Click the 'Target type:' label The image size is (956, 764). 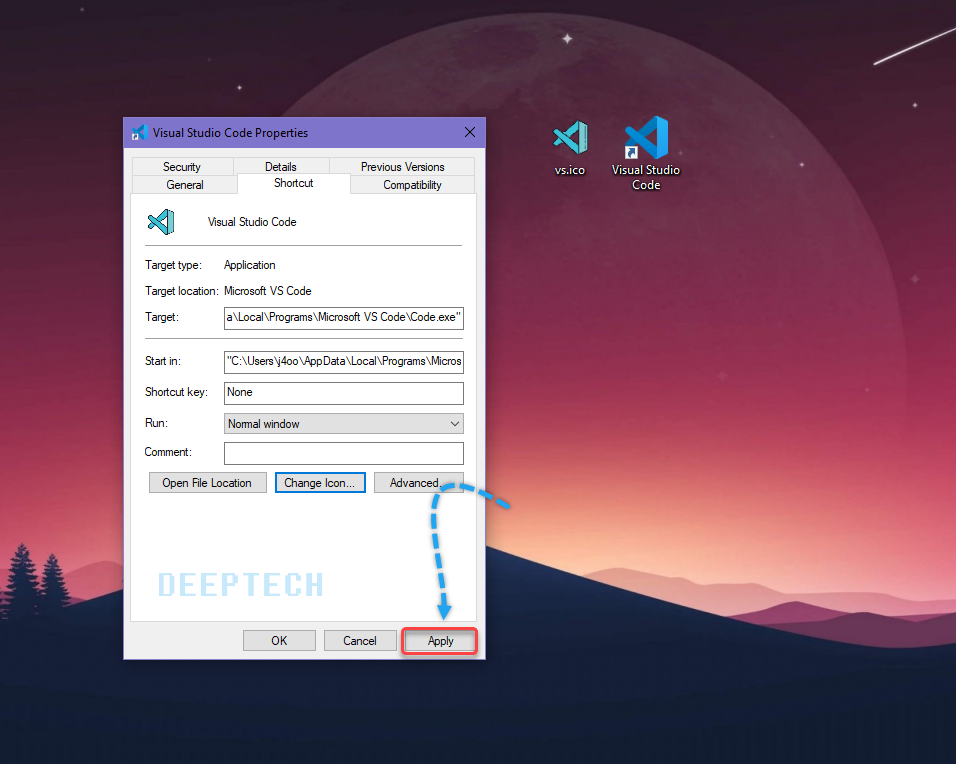point(173,265)
